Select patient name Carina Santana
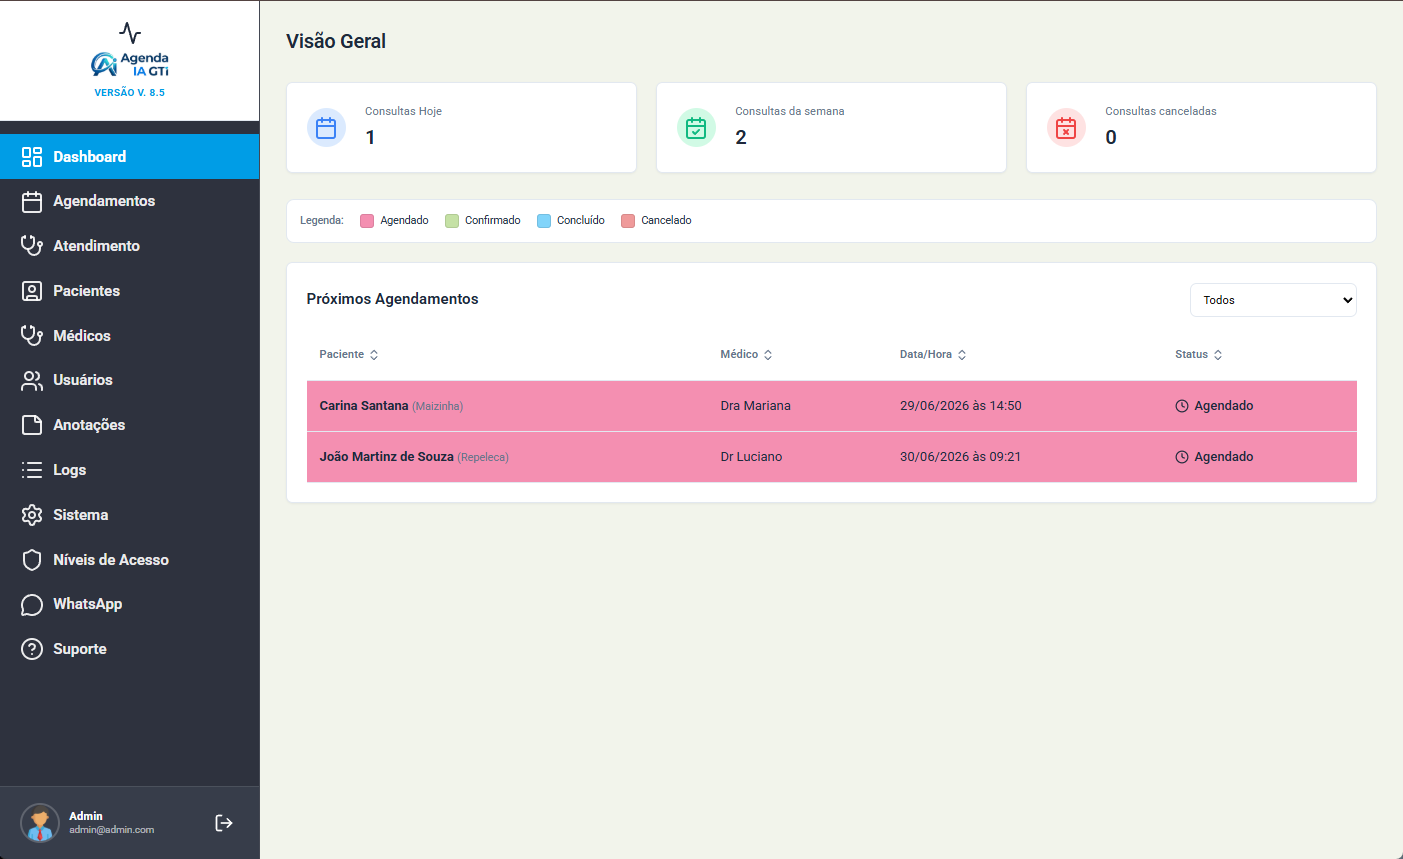This screenshot has height=859, width=1403. (x=364, y=406)
